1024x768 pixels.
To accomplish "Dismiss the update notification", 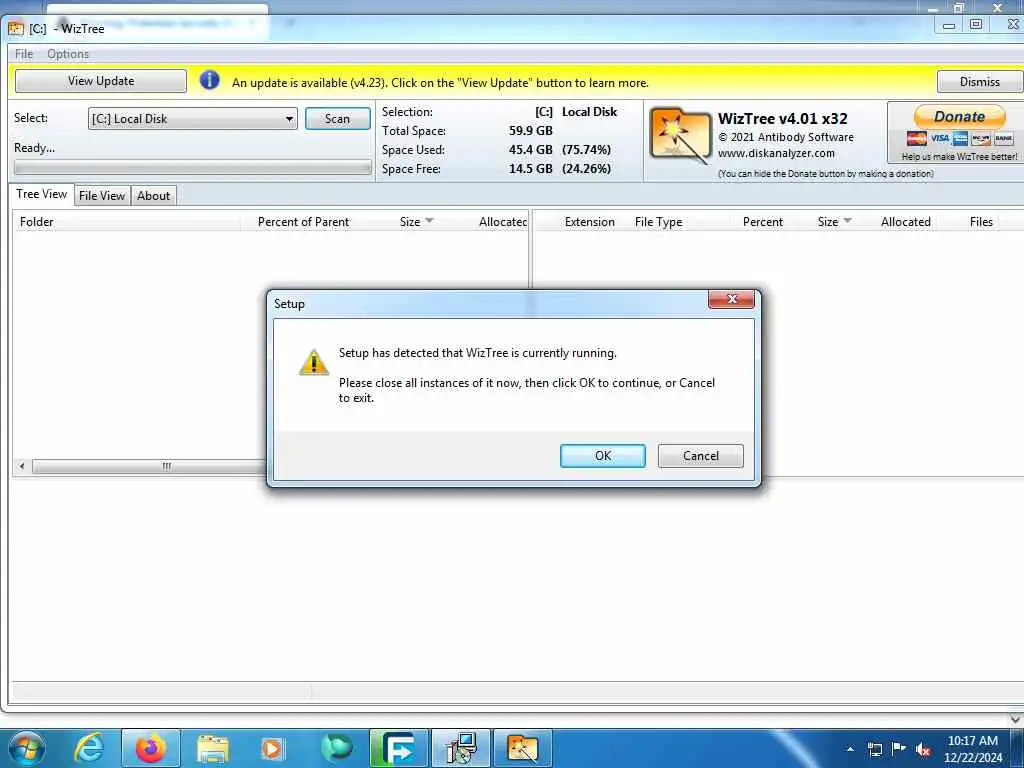I will [x=980, y=82].
